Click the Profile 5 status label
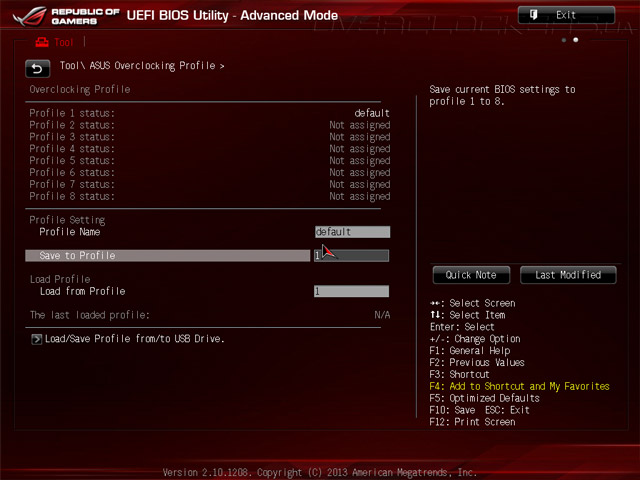The image size is (640, 480). point(72,160)
